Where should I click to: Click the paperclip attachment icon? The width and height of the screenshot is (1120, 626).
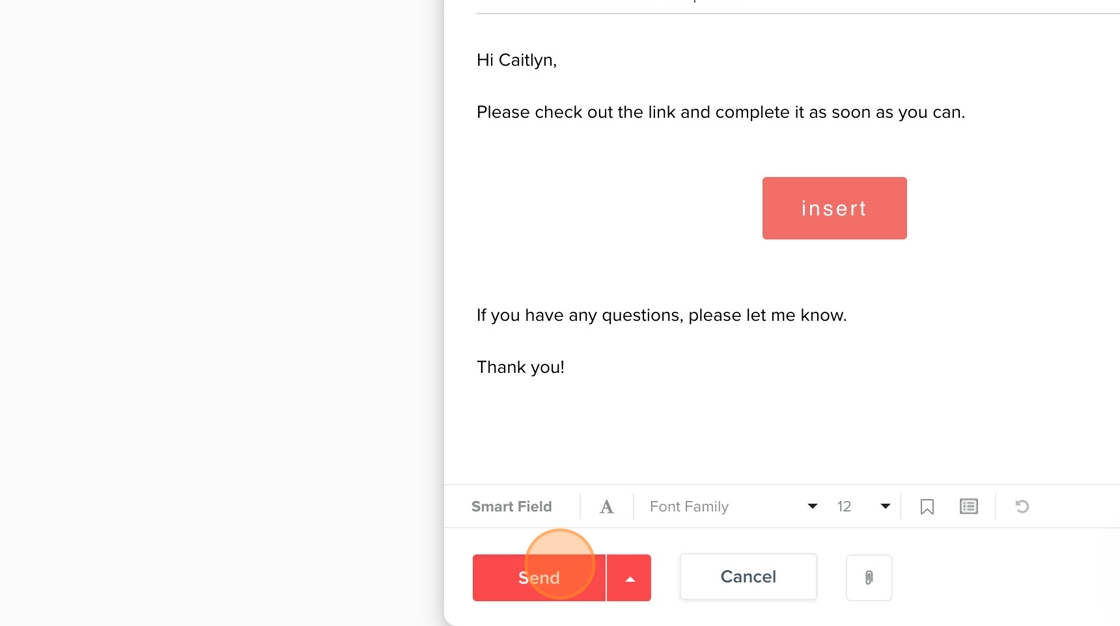coord(869,577)
